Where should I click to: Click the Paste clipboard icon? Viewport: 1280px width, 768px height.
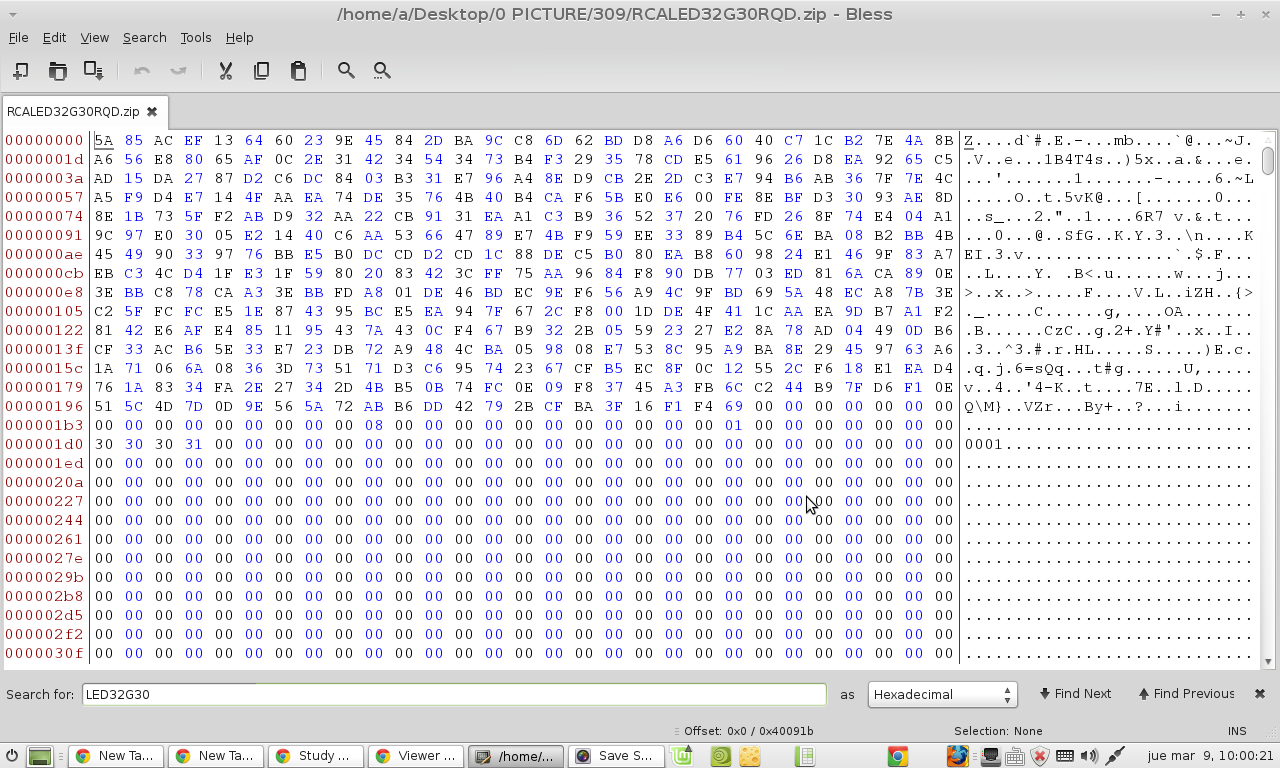pyautogui.click(x=298, y=70)
